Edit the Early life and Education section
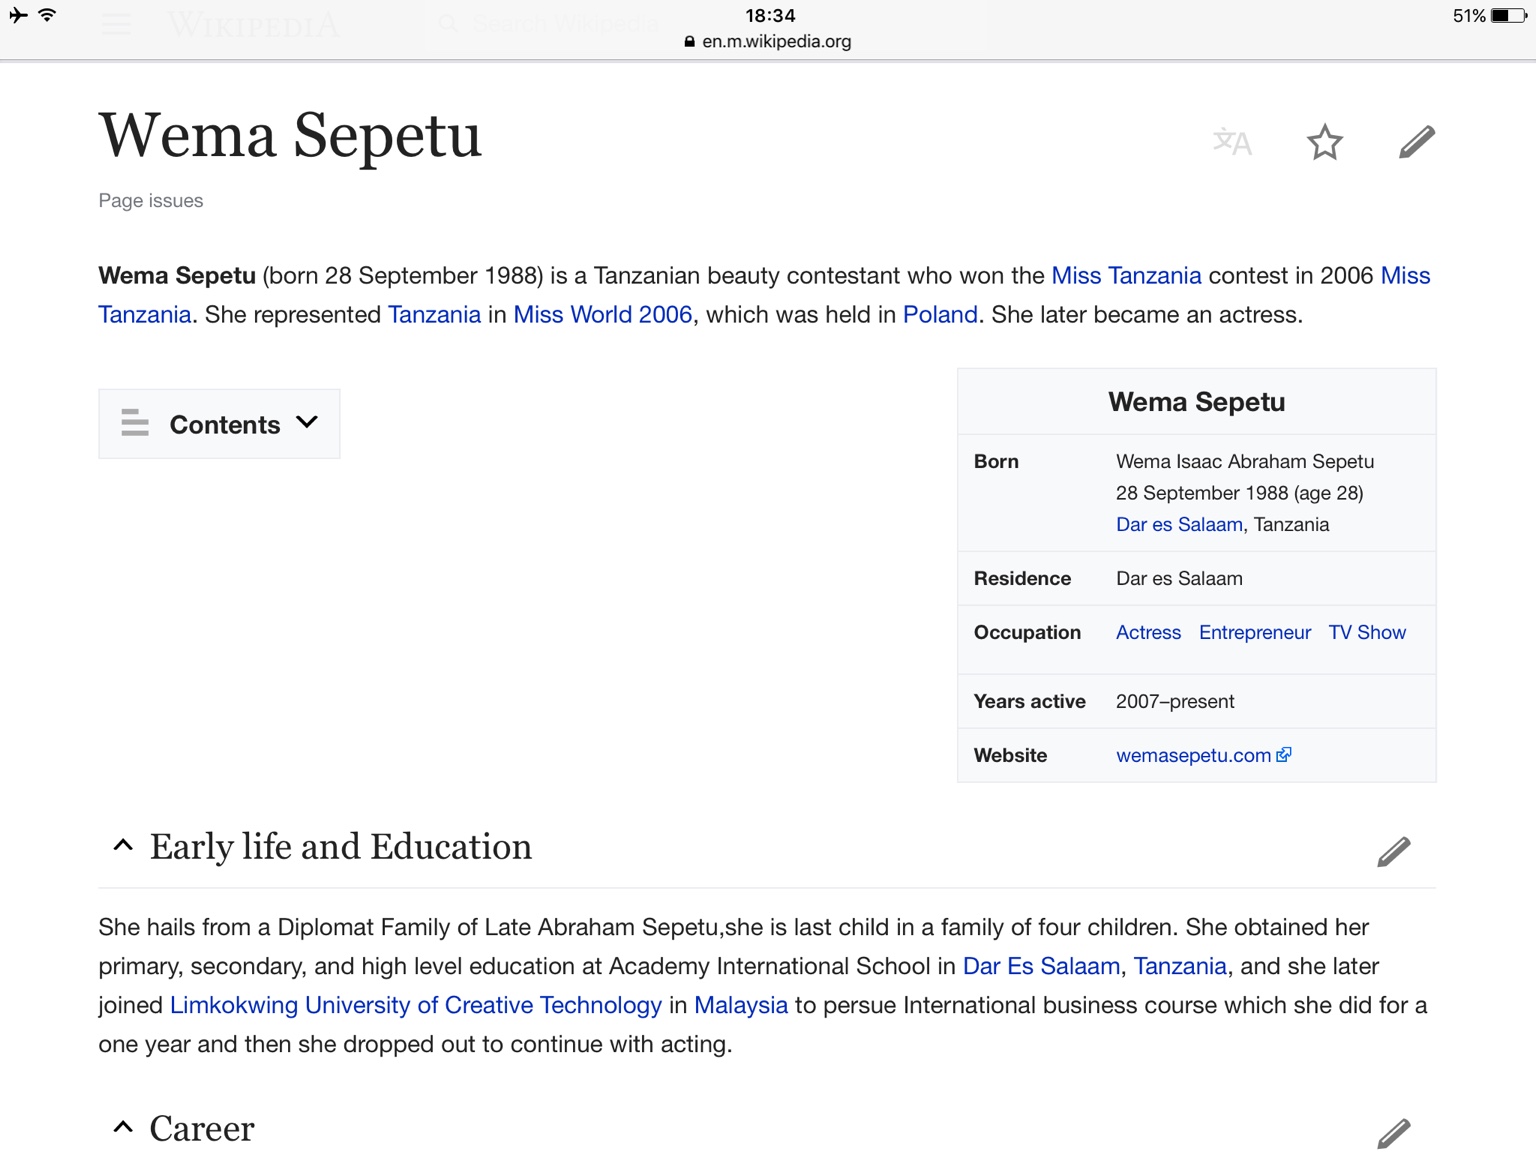The image size is (1536, 1152). pos(1393,851)
